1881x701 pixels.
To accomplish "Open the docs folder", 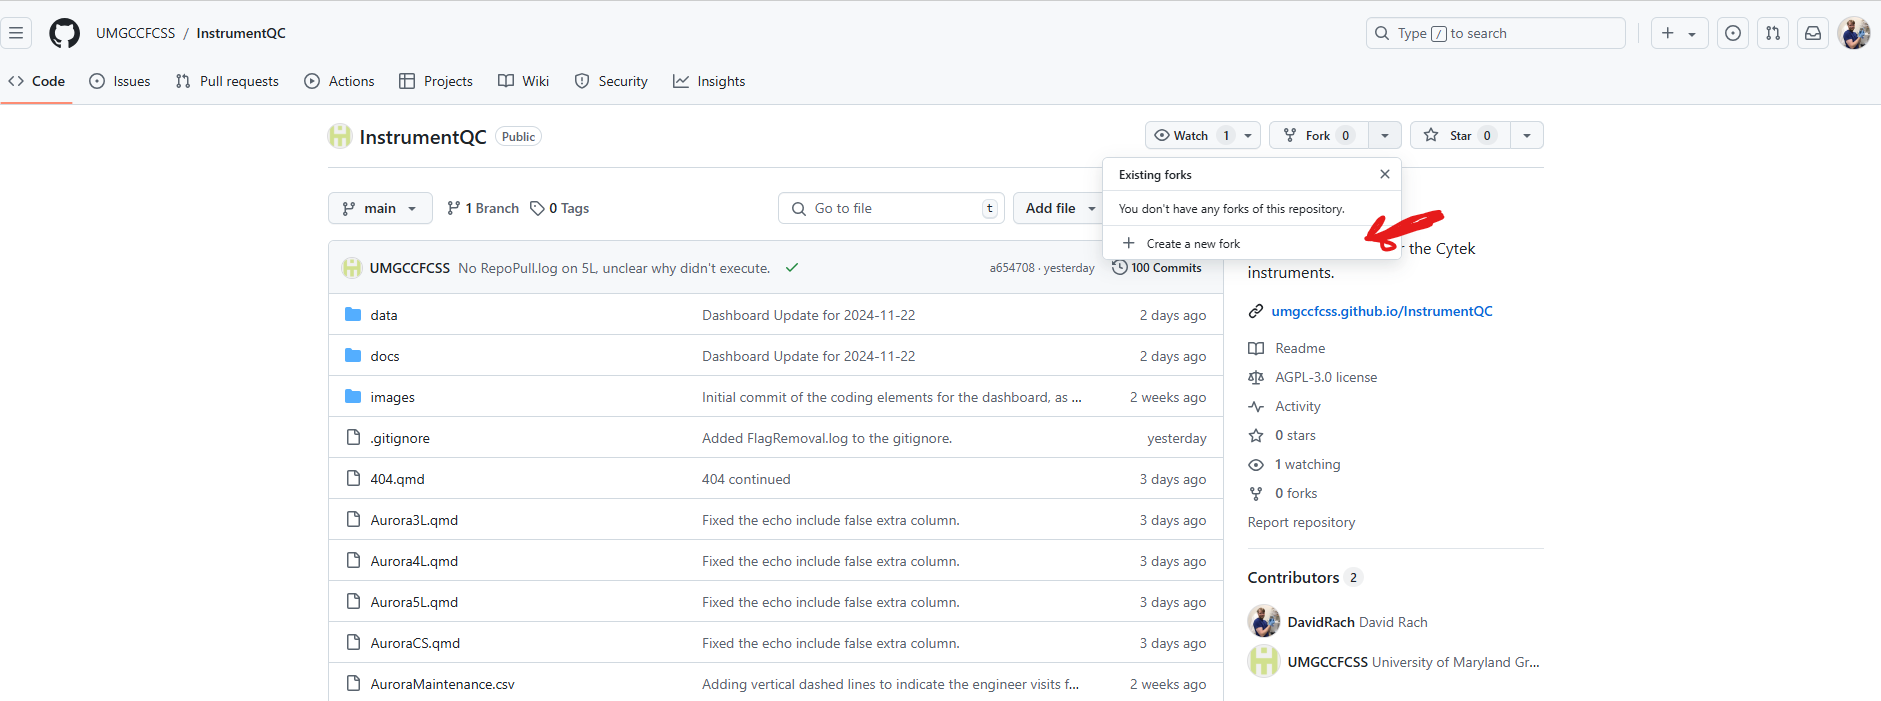I will point(385,356).
